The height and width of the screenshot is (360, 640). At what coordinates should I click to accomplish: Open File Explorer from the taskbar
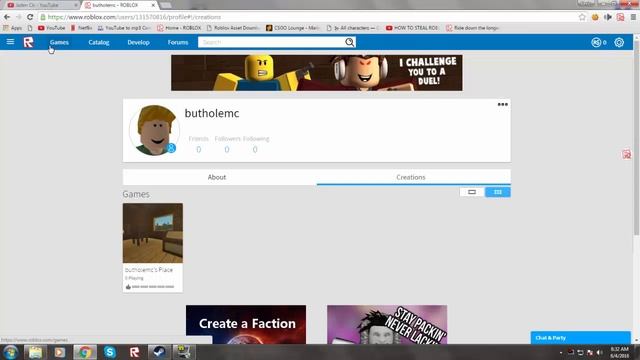point(35,352)
